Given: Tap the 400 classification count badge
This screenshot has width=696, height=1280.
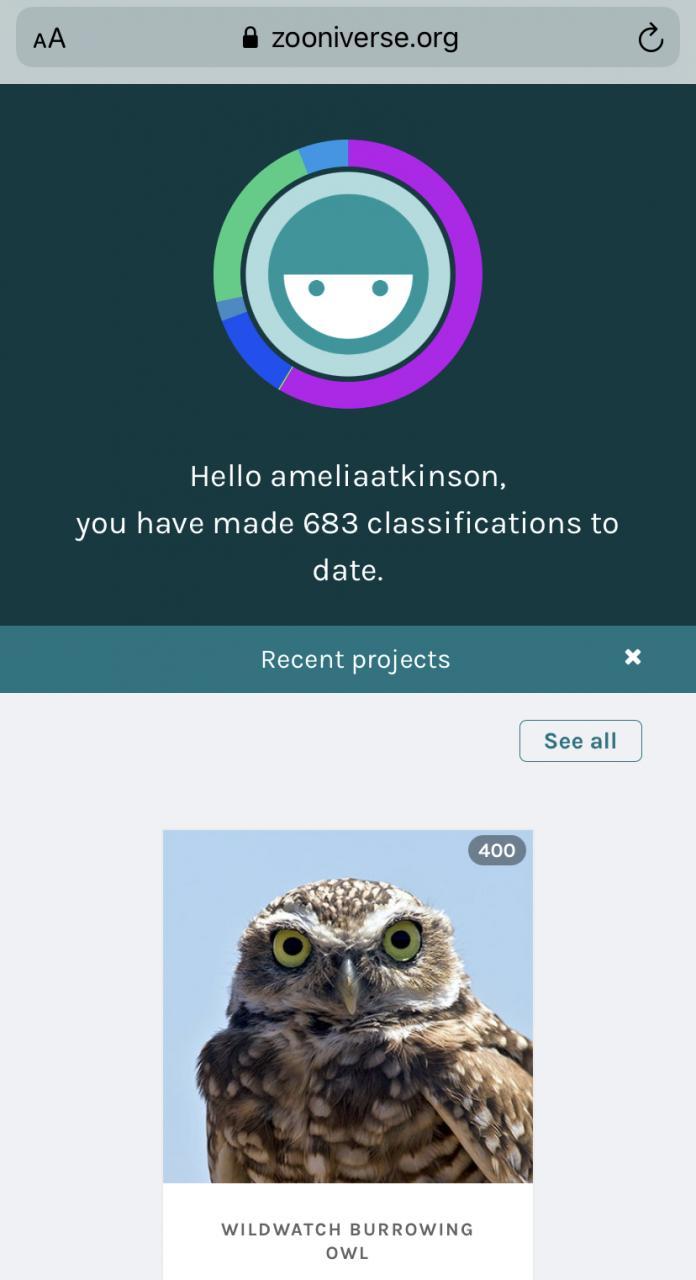Looking at the screenshot, I should pyautogui.click(x=496, y=851).
